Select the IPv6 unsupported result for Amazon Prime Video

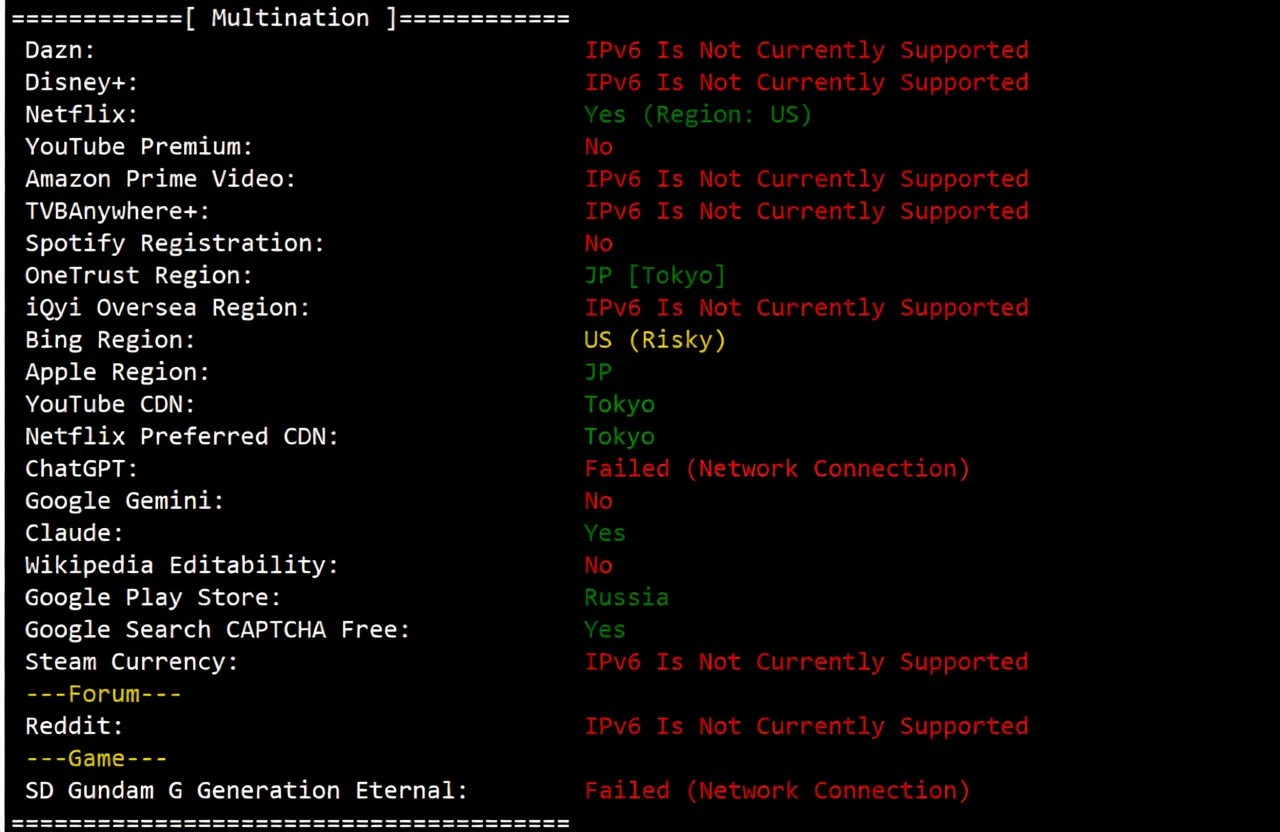[807, 179]
